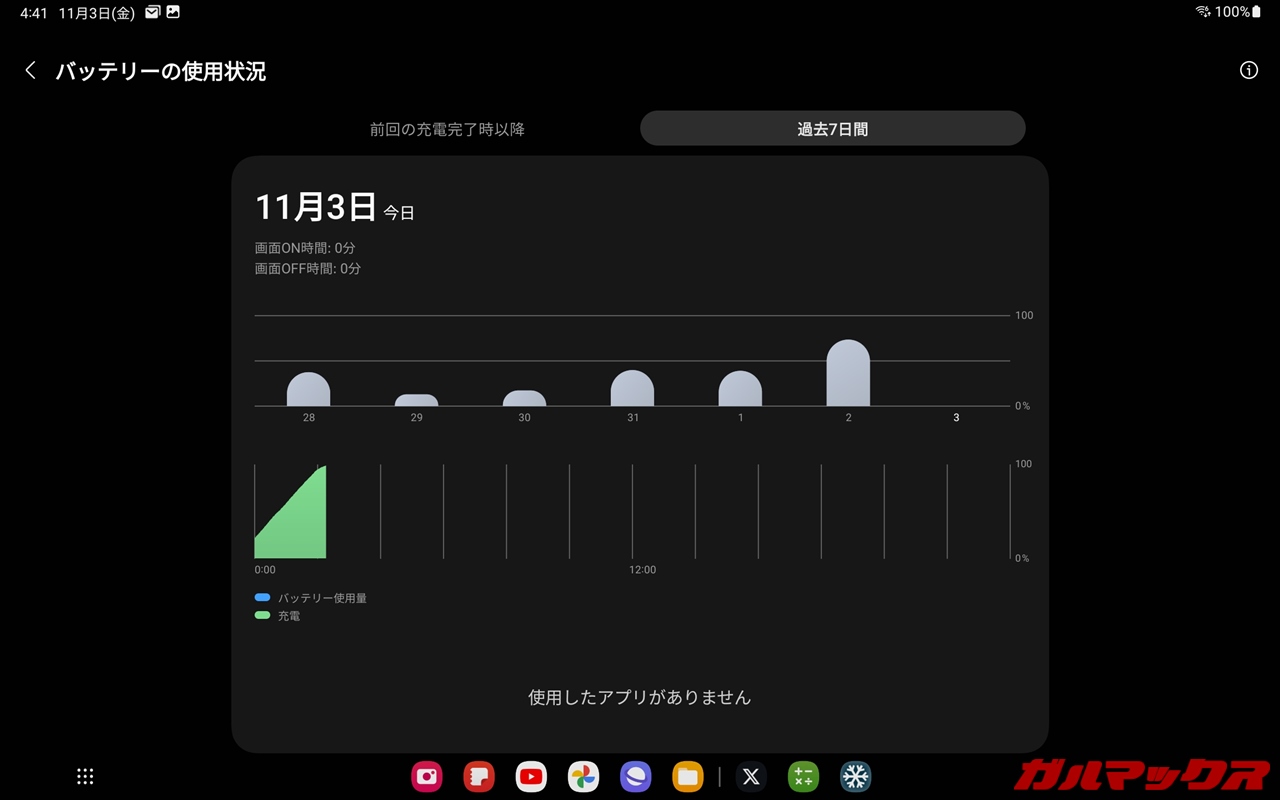Open the snowflake app icon
The image size is (1280, 800).
855,776
